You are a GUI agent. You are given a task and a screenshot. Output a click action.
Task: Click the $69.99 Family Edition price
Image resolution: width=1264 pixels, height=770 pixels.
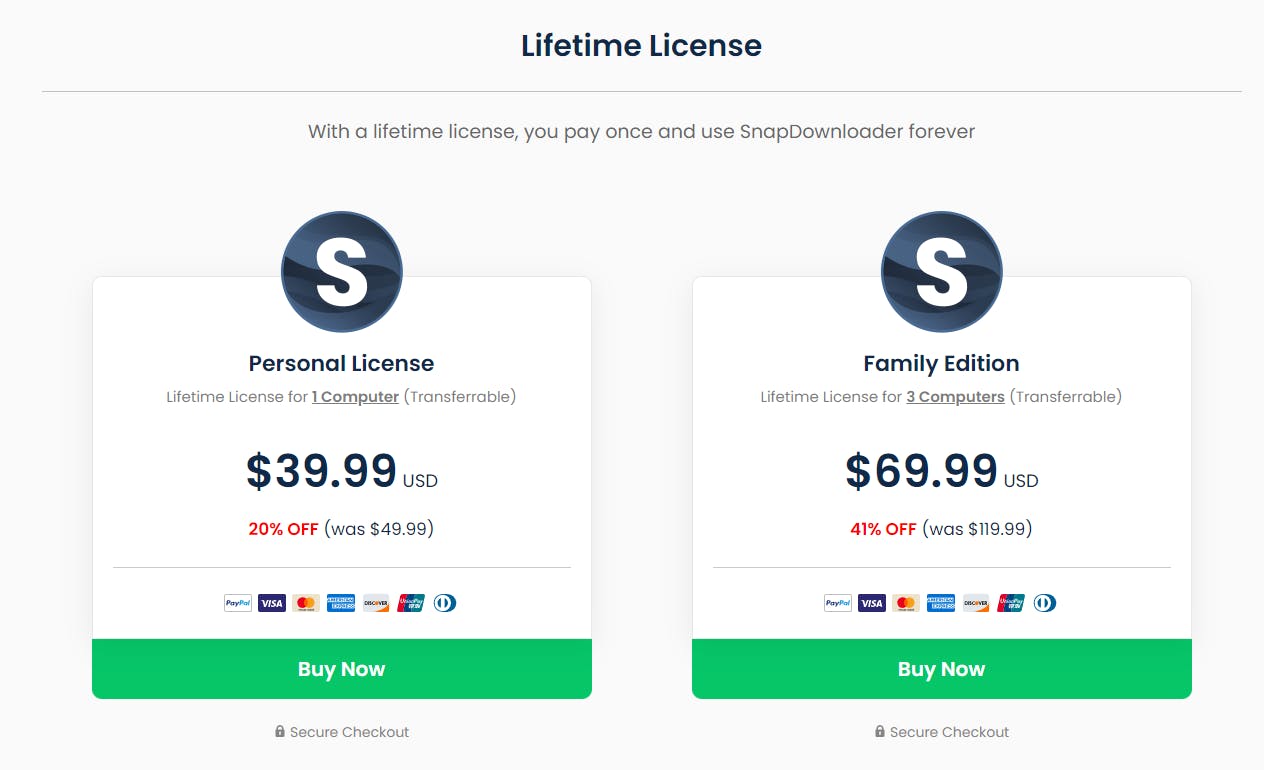pyautogui.click(x=921, y=471)
